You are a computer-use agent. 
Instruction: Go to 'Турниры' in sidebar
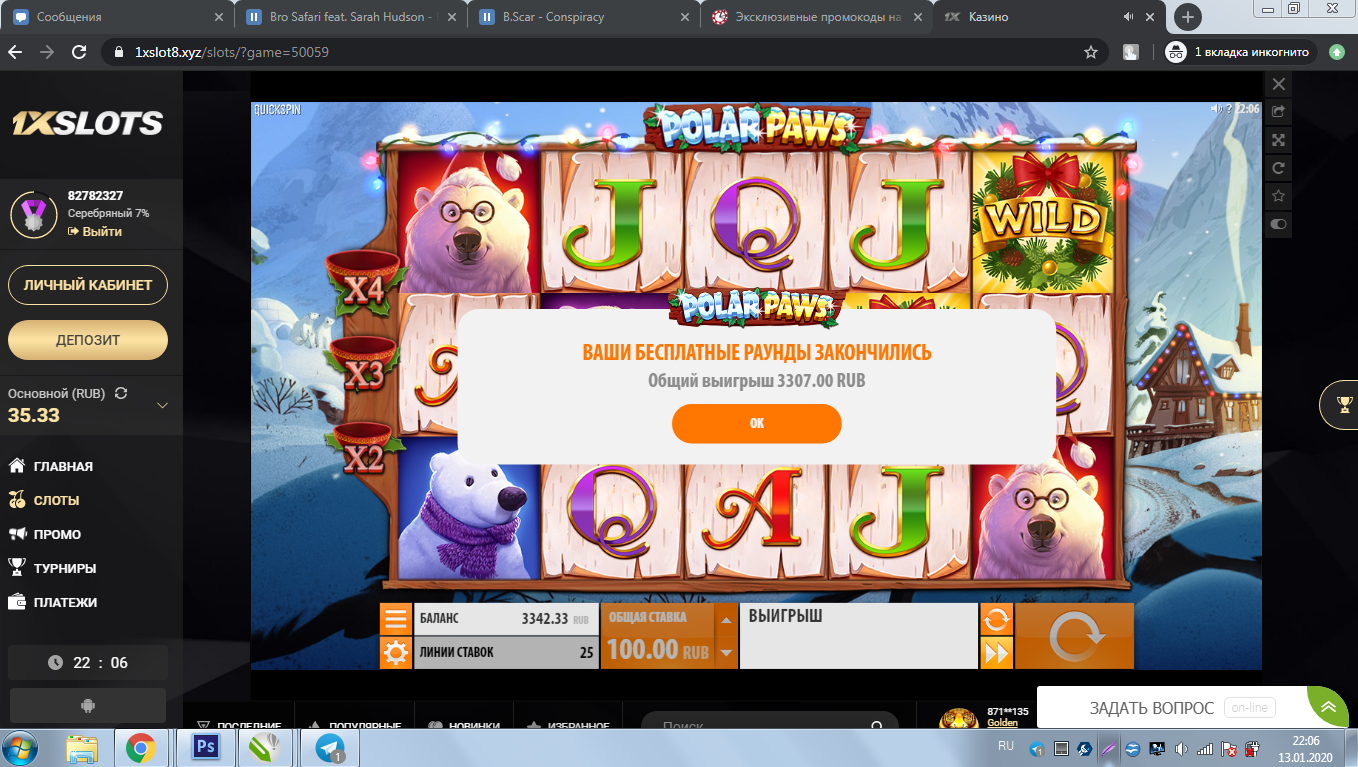pyautogui.click(x=64, y=568)
